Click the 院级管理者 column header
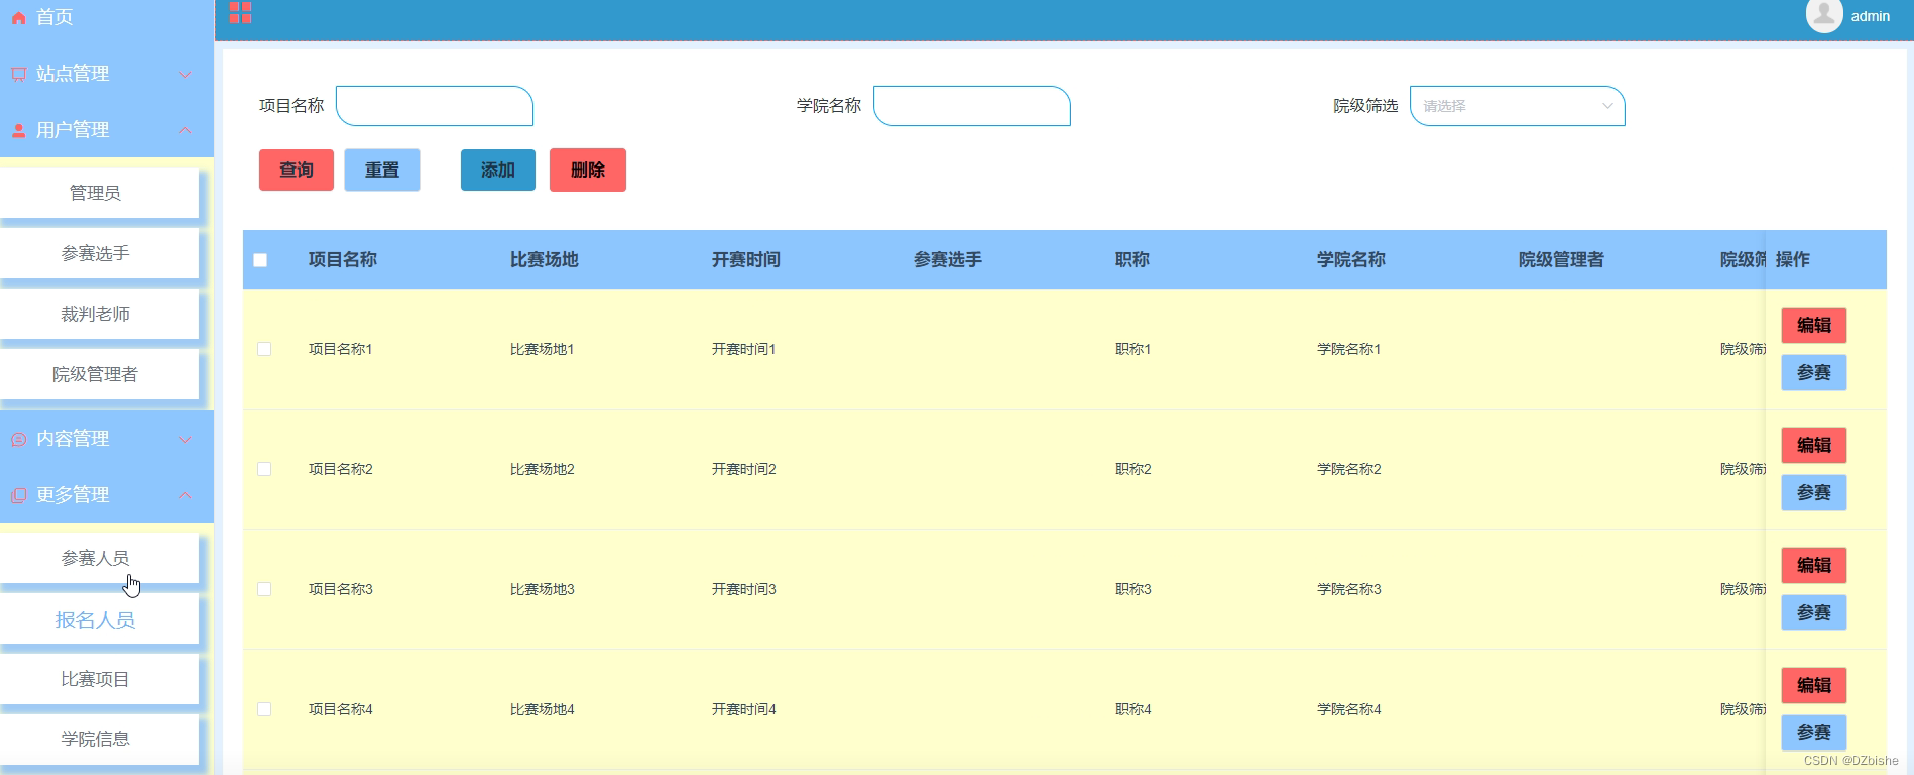 pos(1561,260)
